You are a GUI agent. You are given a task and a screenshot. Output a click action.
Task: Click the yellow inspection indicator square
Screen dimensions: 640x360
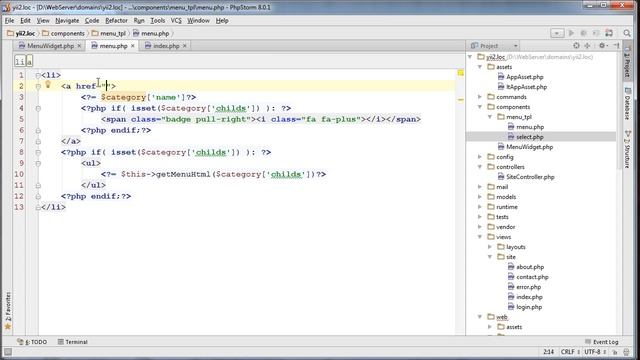tap(460, 73)
